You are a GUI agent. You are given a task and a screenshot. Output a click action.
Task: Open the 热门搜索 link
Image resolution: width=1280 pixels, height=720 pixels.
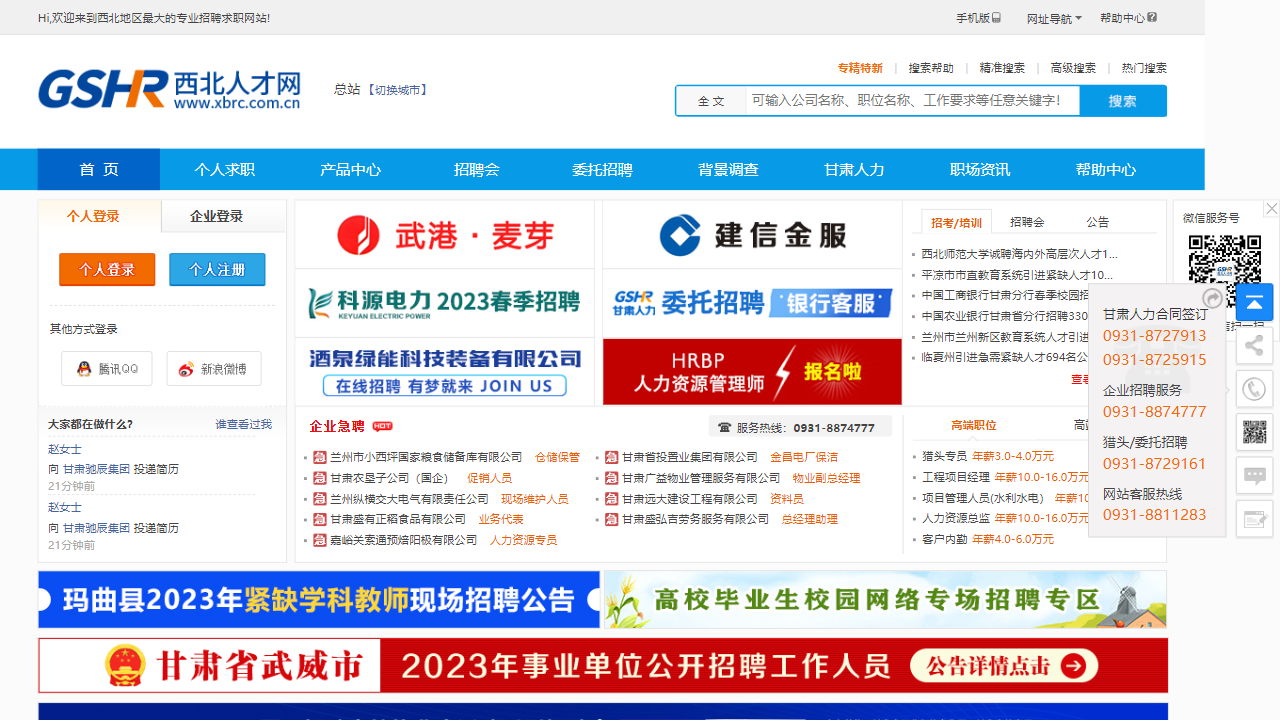pyautogui.click(x=1144, y=68)
